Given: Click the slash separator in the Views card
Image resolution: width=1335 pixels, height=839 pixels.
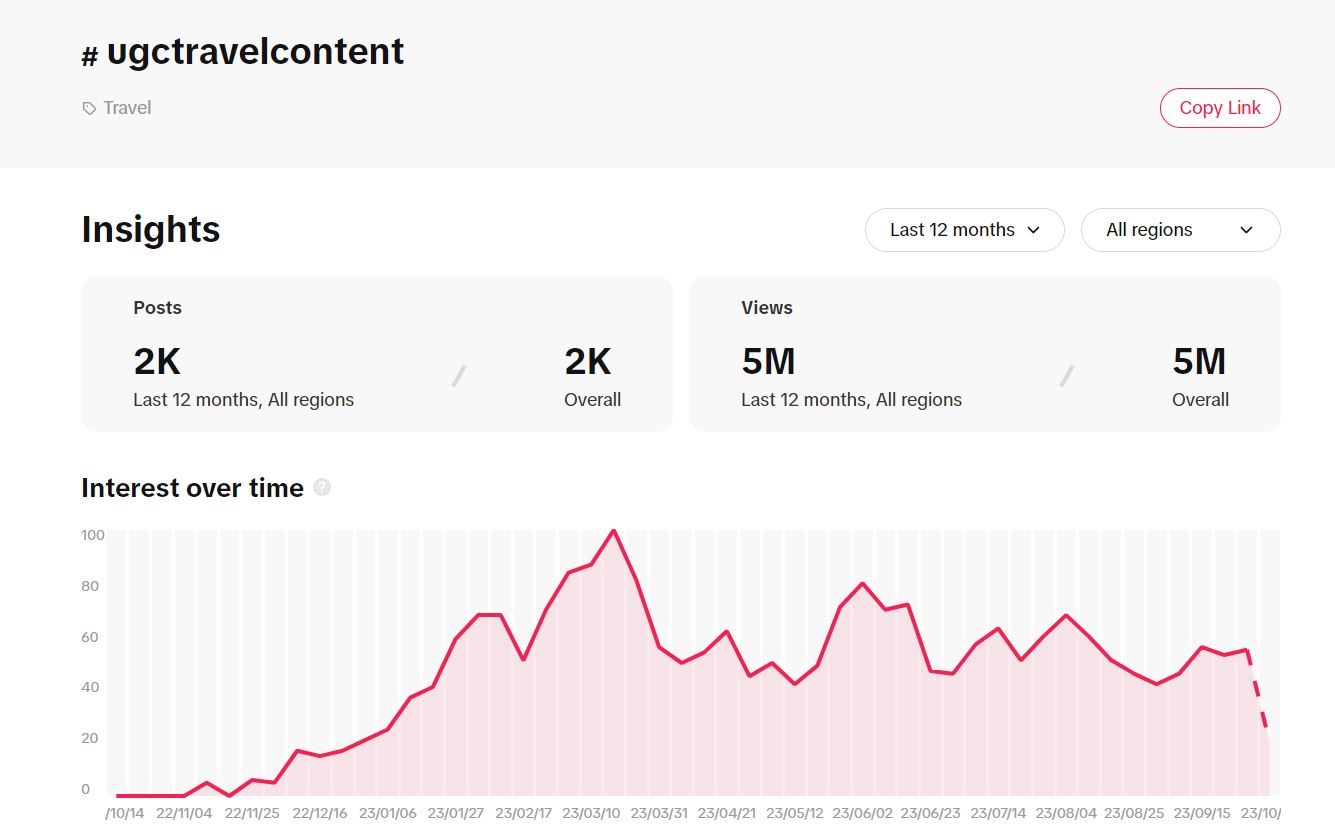Looking at the screenshot, I should pyautogui.click(x=1067, y=375).
